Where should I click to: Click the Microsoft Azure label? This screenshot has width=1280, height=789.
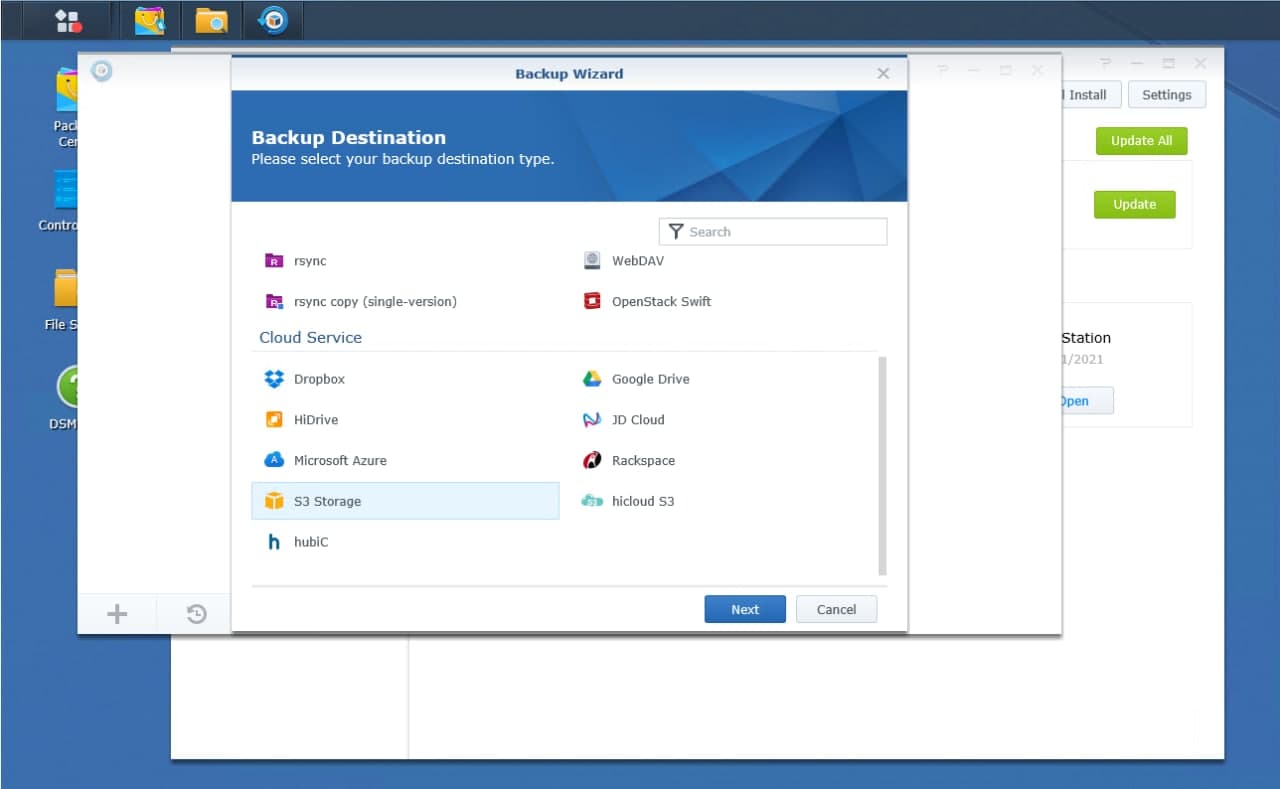(340, 461)
